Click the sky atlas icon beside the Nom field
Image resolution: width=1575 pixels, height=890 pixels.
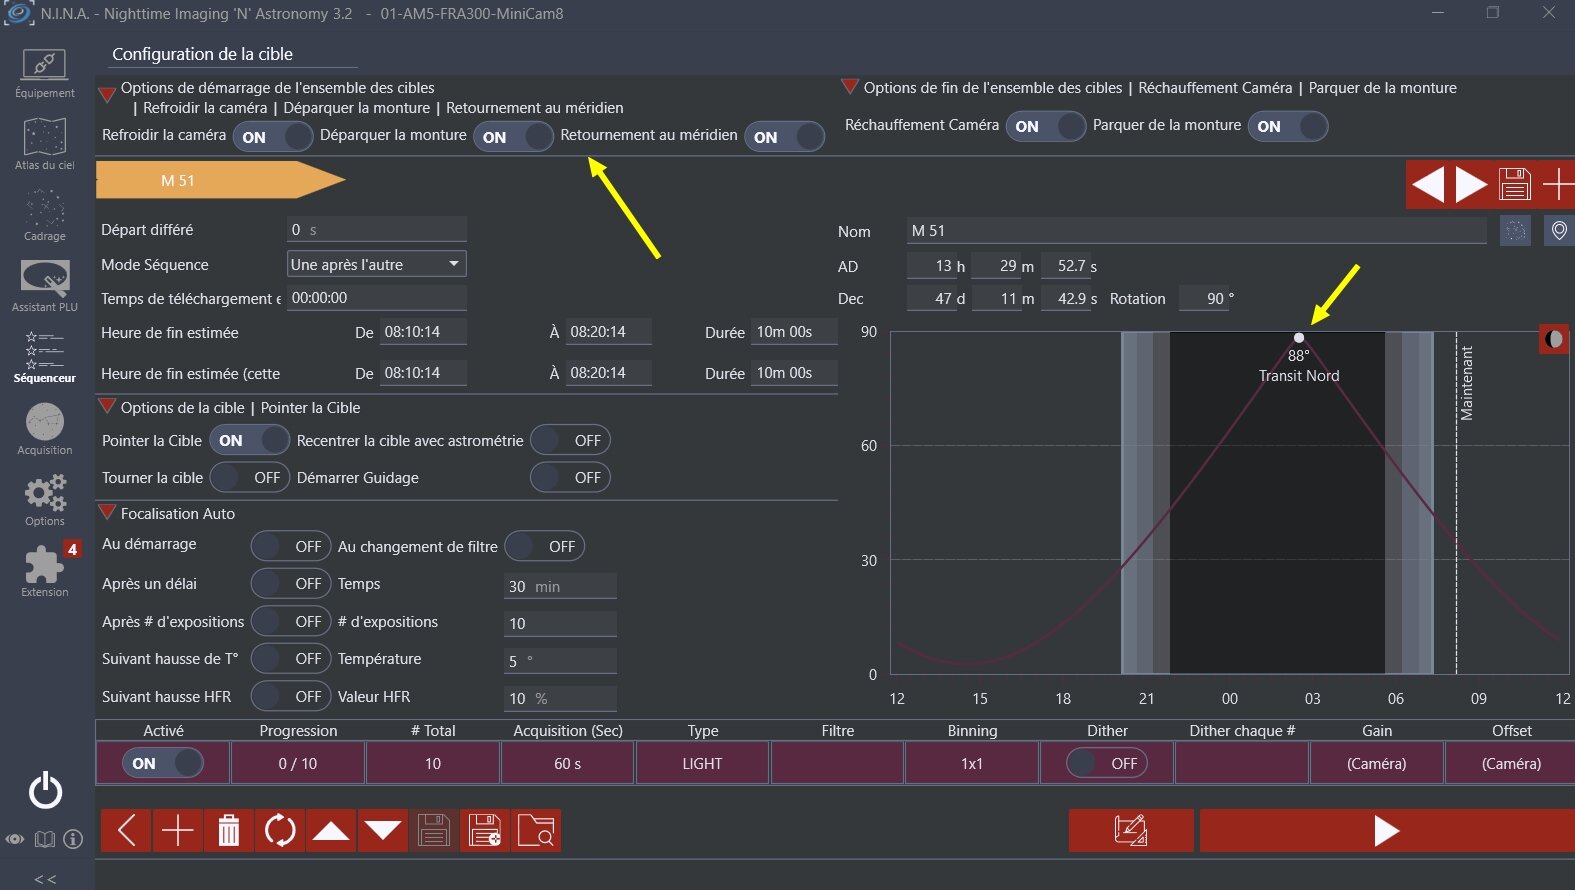click(1516, 231)
